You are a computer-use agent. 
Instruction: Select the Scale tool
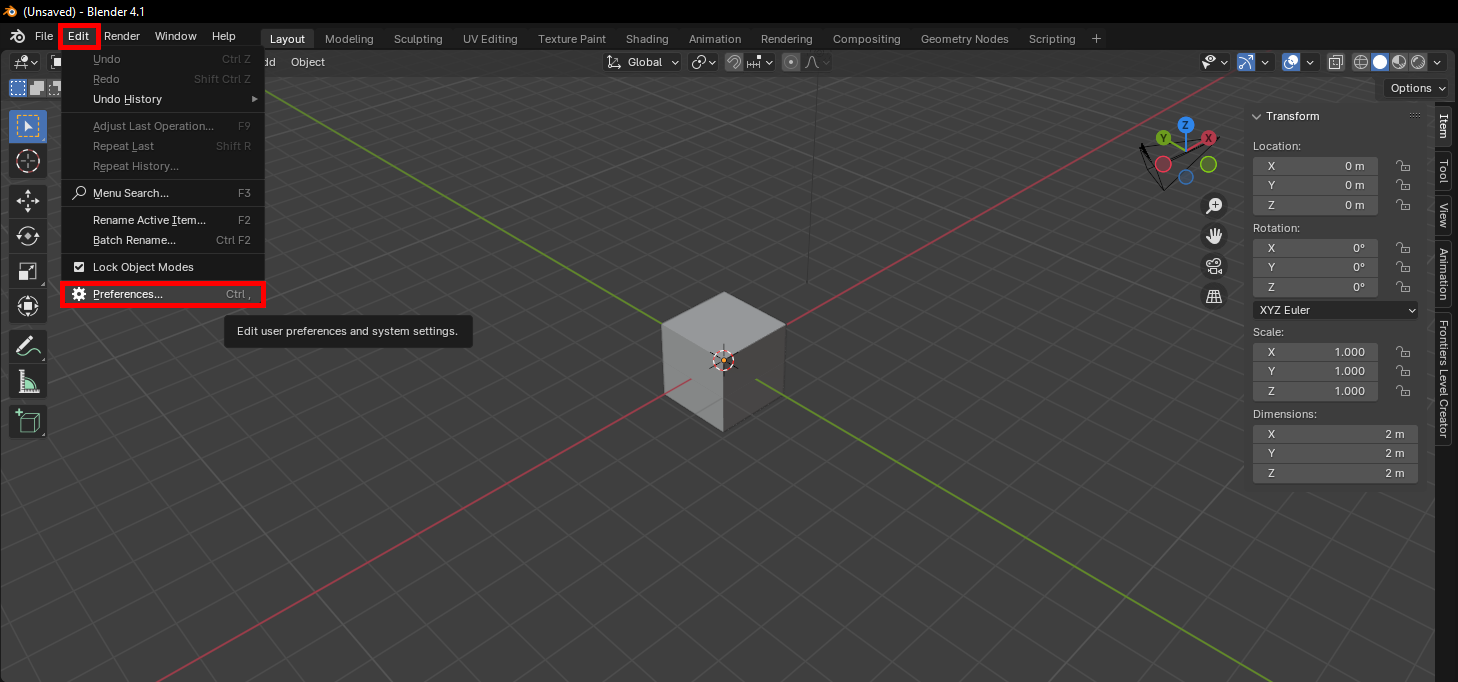tap(28, 271)
